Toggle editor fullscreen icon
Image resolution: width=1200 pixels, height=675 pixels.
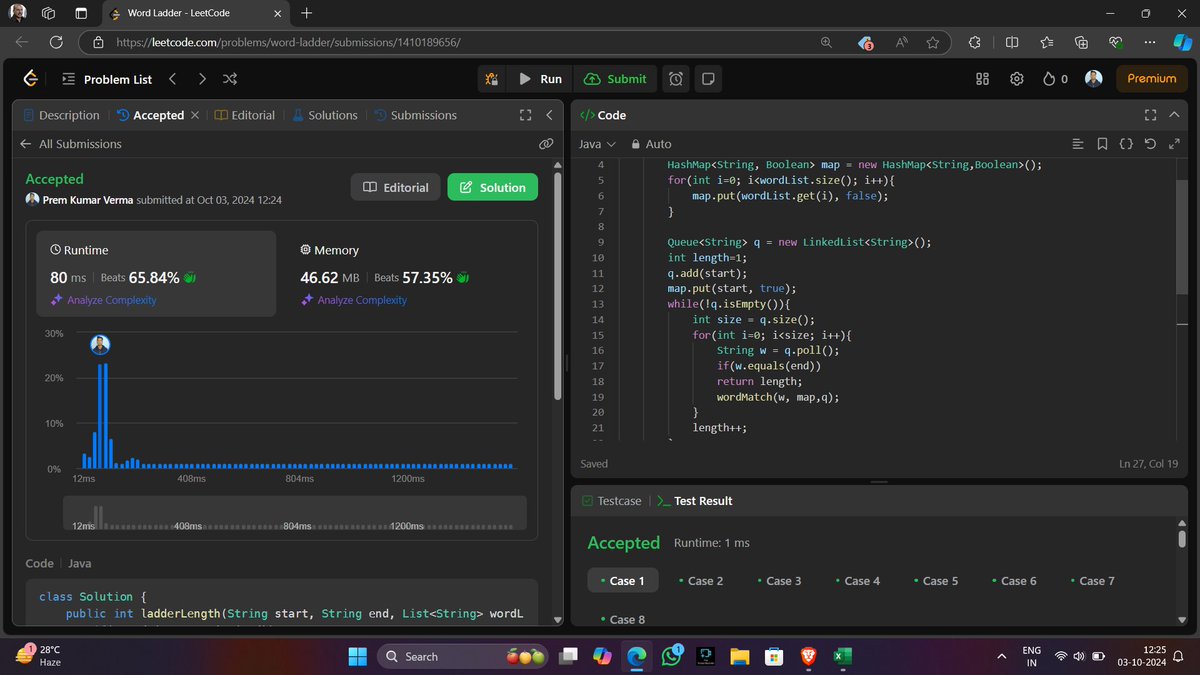click(x=1174, y=144)
